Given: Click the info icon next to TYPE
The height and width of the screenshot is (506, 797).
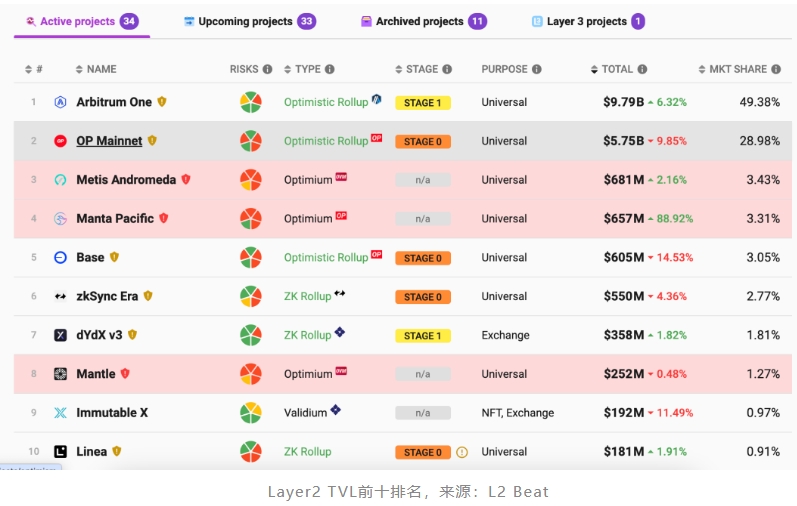Looking at the screenshot, I should 330,69.
